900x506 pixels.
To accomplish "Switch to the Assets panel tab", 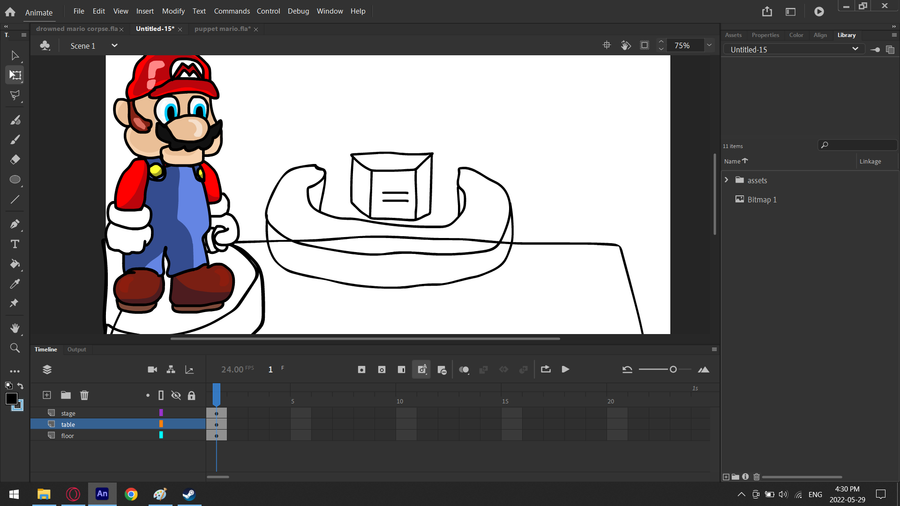I will tap(733, 35).
